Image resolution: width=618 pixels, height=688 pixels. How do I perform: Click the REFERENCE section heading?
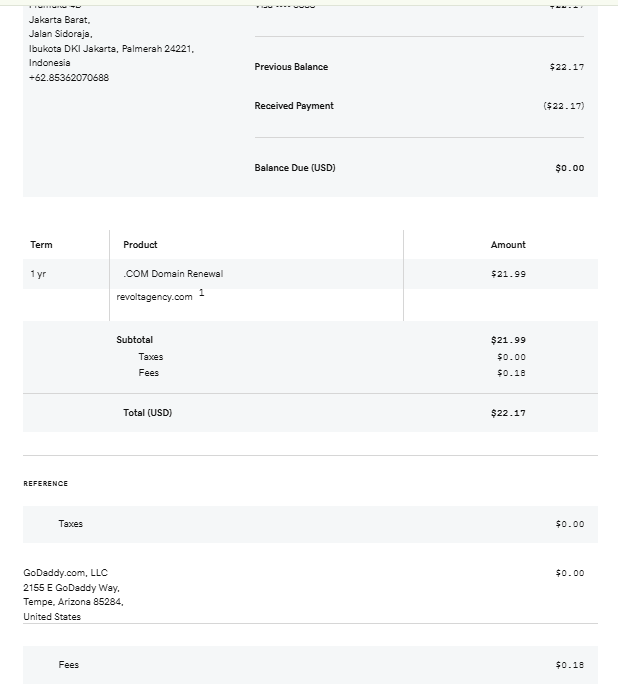click(x=46, y=484)
